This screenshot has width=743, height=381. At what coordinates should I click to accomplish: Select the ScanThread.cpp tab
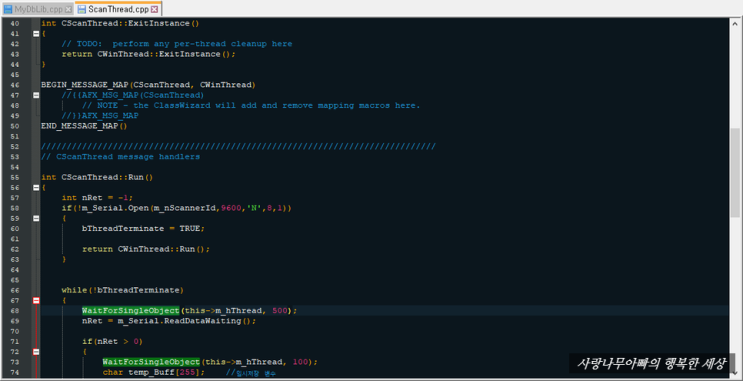click(118, 9)
